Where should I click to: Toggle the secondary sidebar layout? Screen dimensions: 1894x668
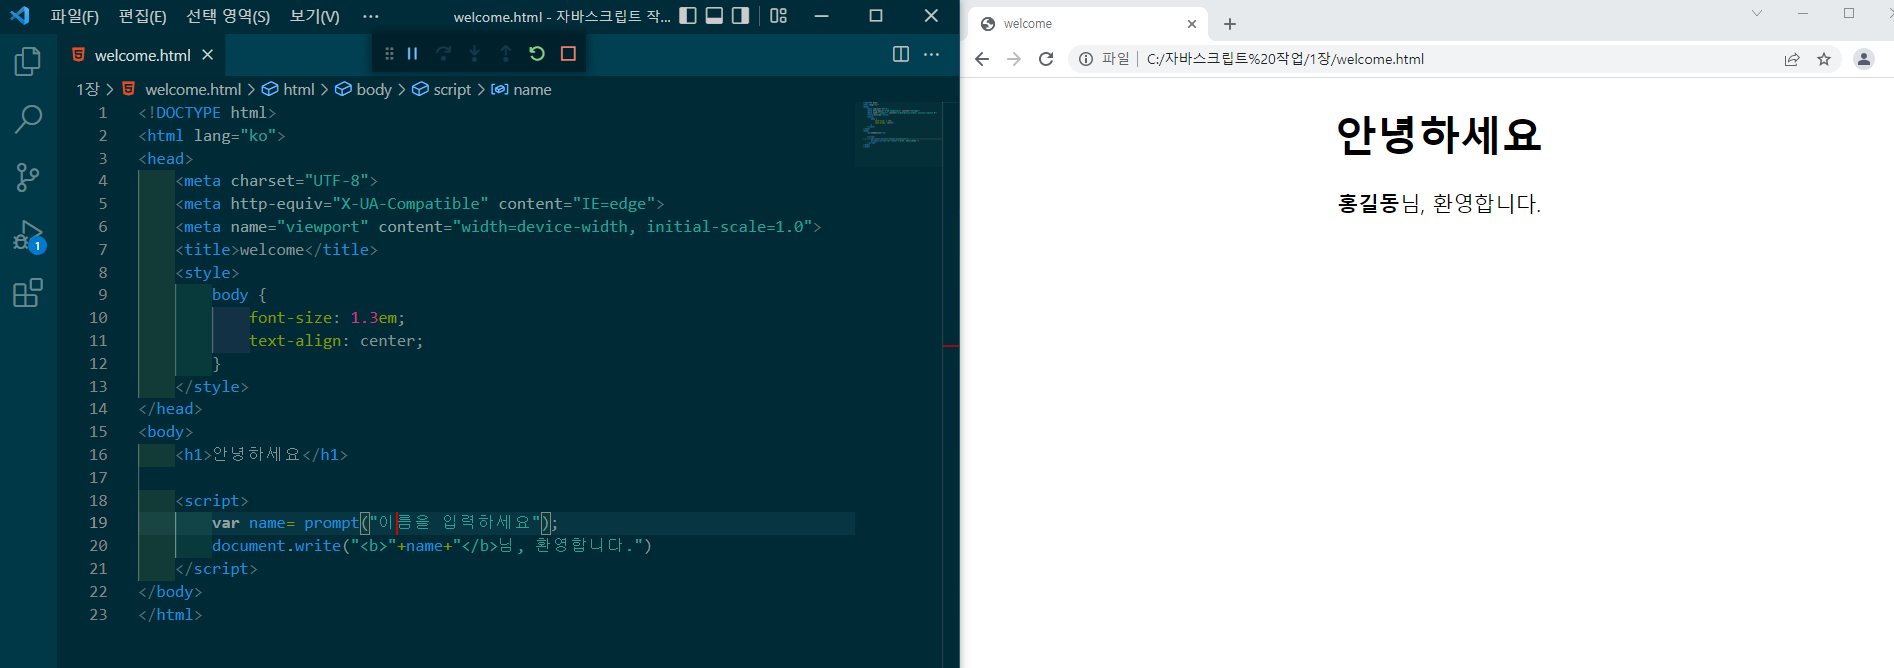pos(740,16)
